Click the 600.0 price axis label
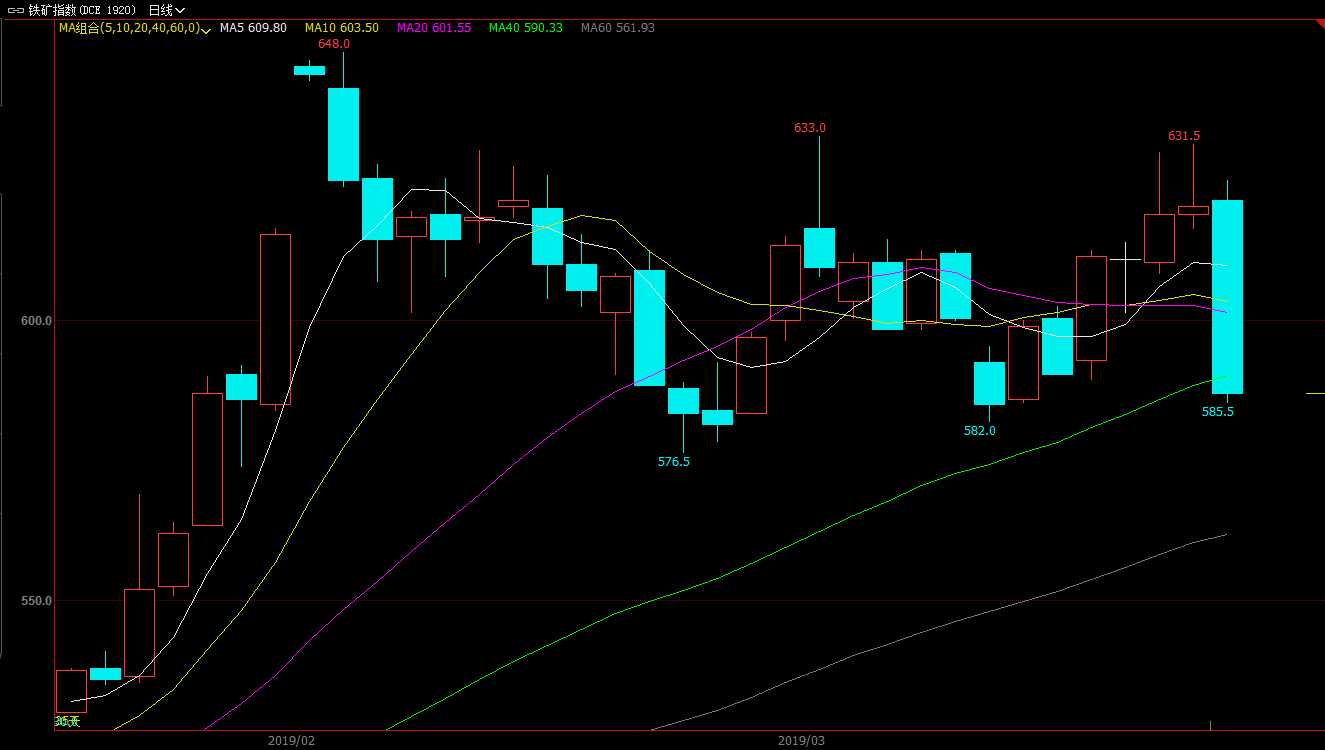 tap(37, 321)
